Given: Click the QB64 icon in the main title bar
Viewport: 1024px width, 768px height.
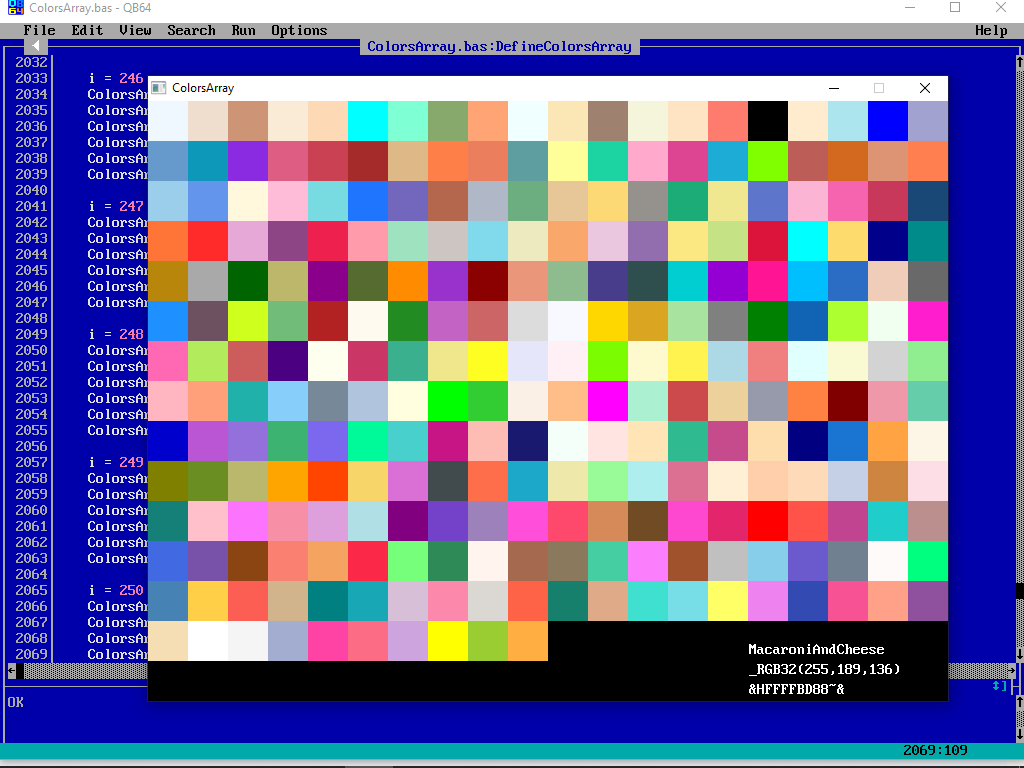Looking at the screenshot, I should [x=15, y=8].
